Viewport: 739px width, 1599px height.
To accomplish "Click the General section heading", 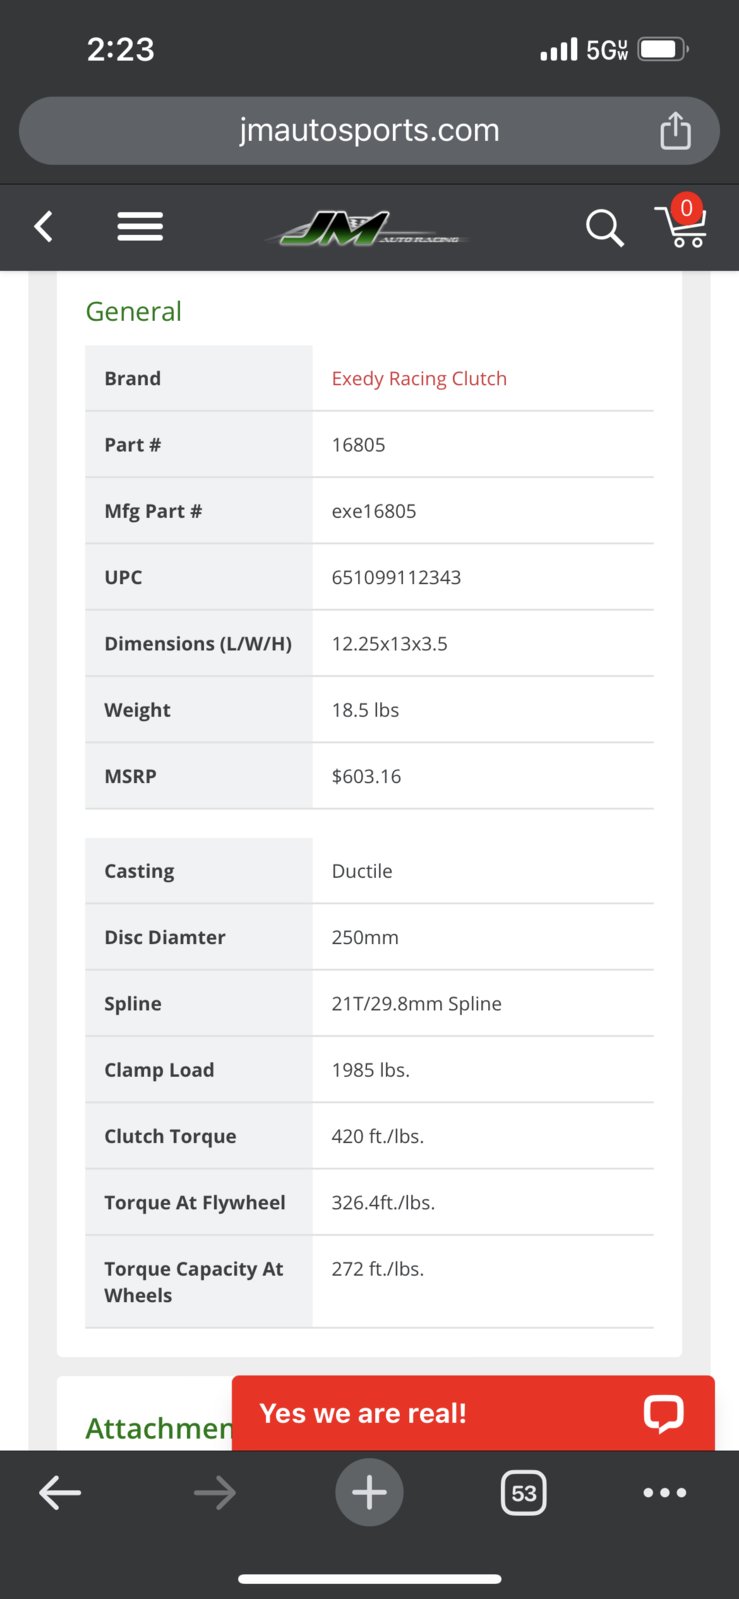I will 134,311.
